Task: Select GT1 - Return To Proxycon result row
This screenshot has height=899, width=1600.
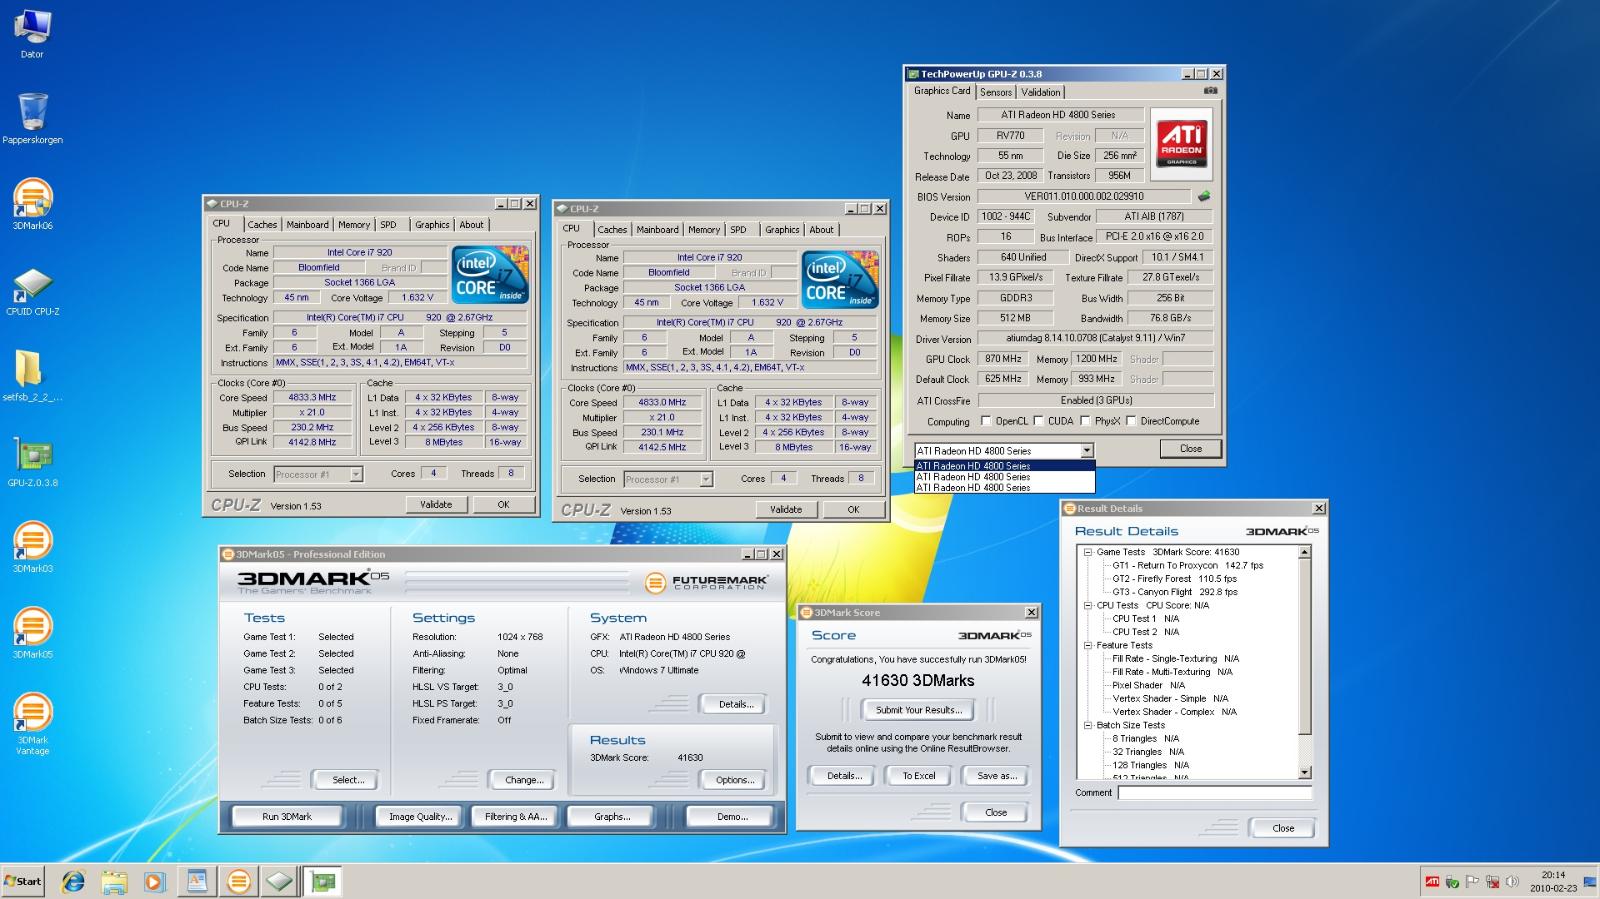Action: pyautogui.click(x=1187, y=565)
